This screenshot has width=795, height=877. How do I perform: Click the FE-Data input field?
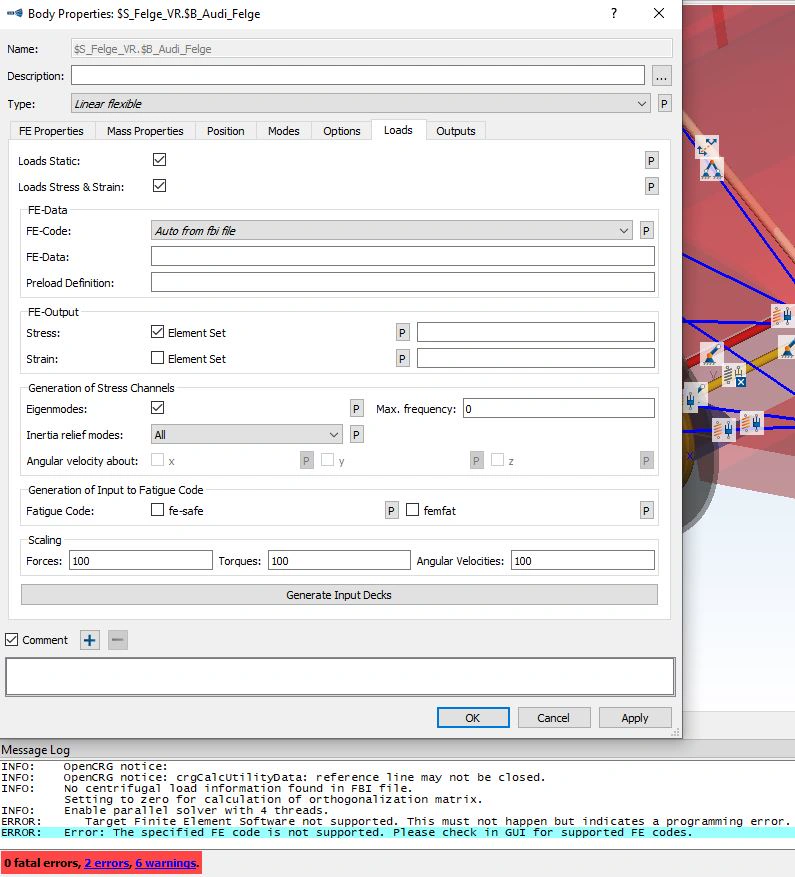tap(403, 257)
